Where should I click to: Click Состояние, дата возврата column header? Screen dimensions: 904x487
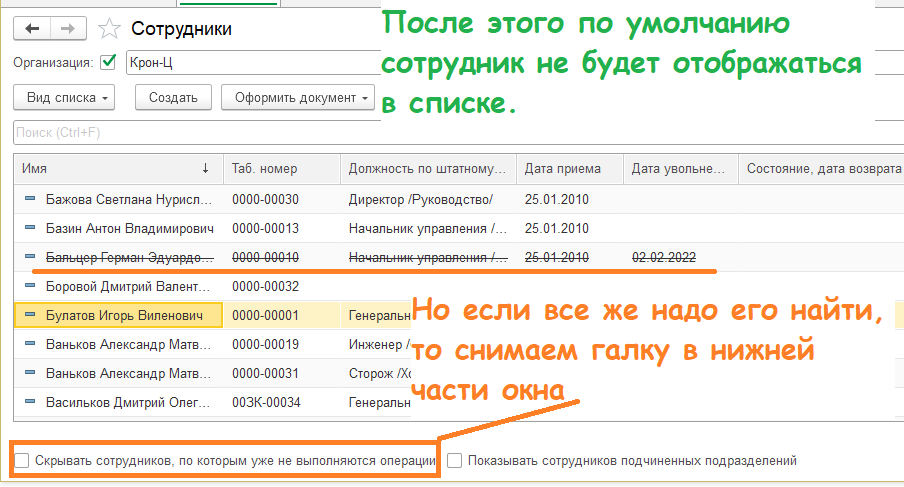coord(823,168)
